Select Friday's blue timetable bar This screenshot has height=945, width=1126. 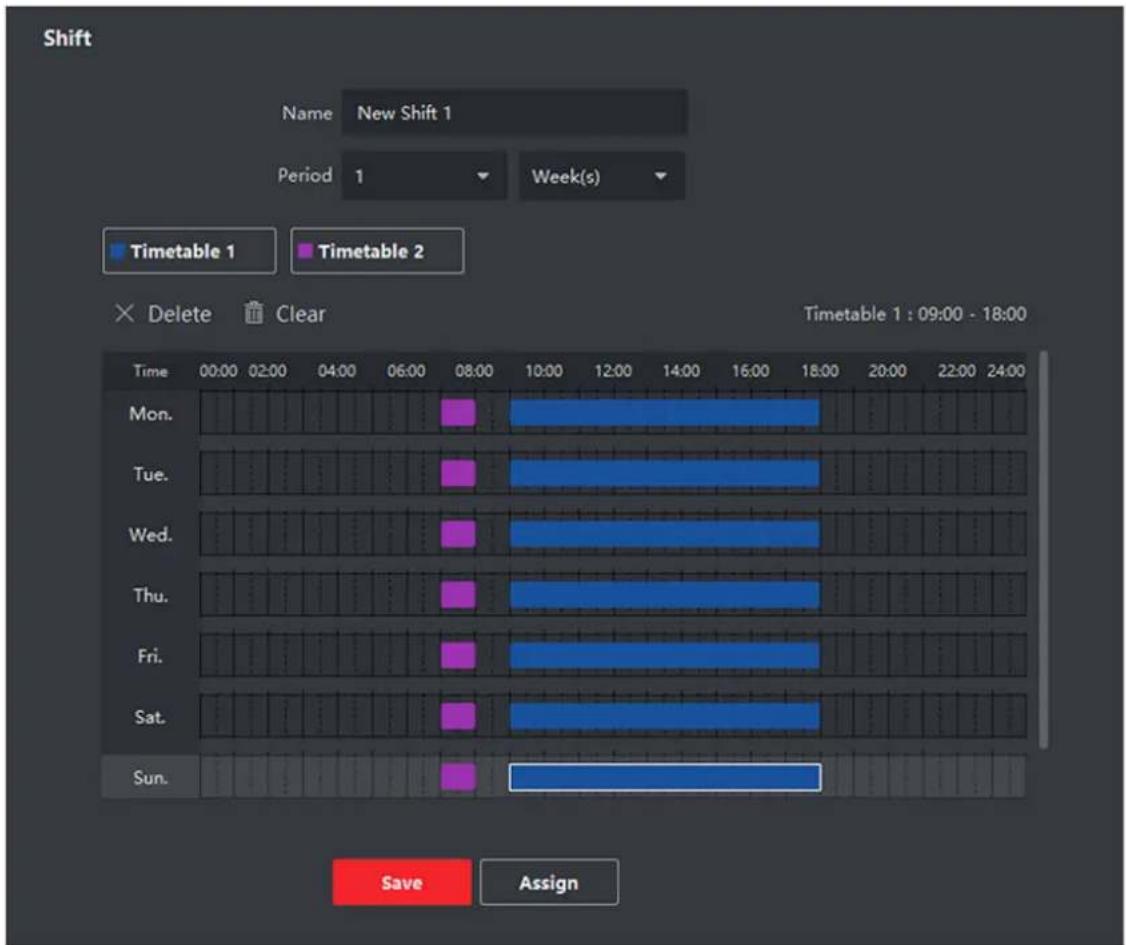coord(664,656)
